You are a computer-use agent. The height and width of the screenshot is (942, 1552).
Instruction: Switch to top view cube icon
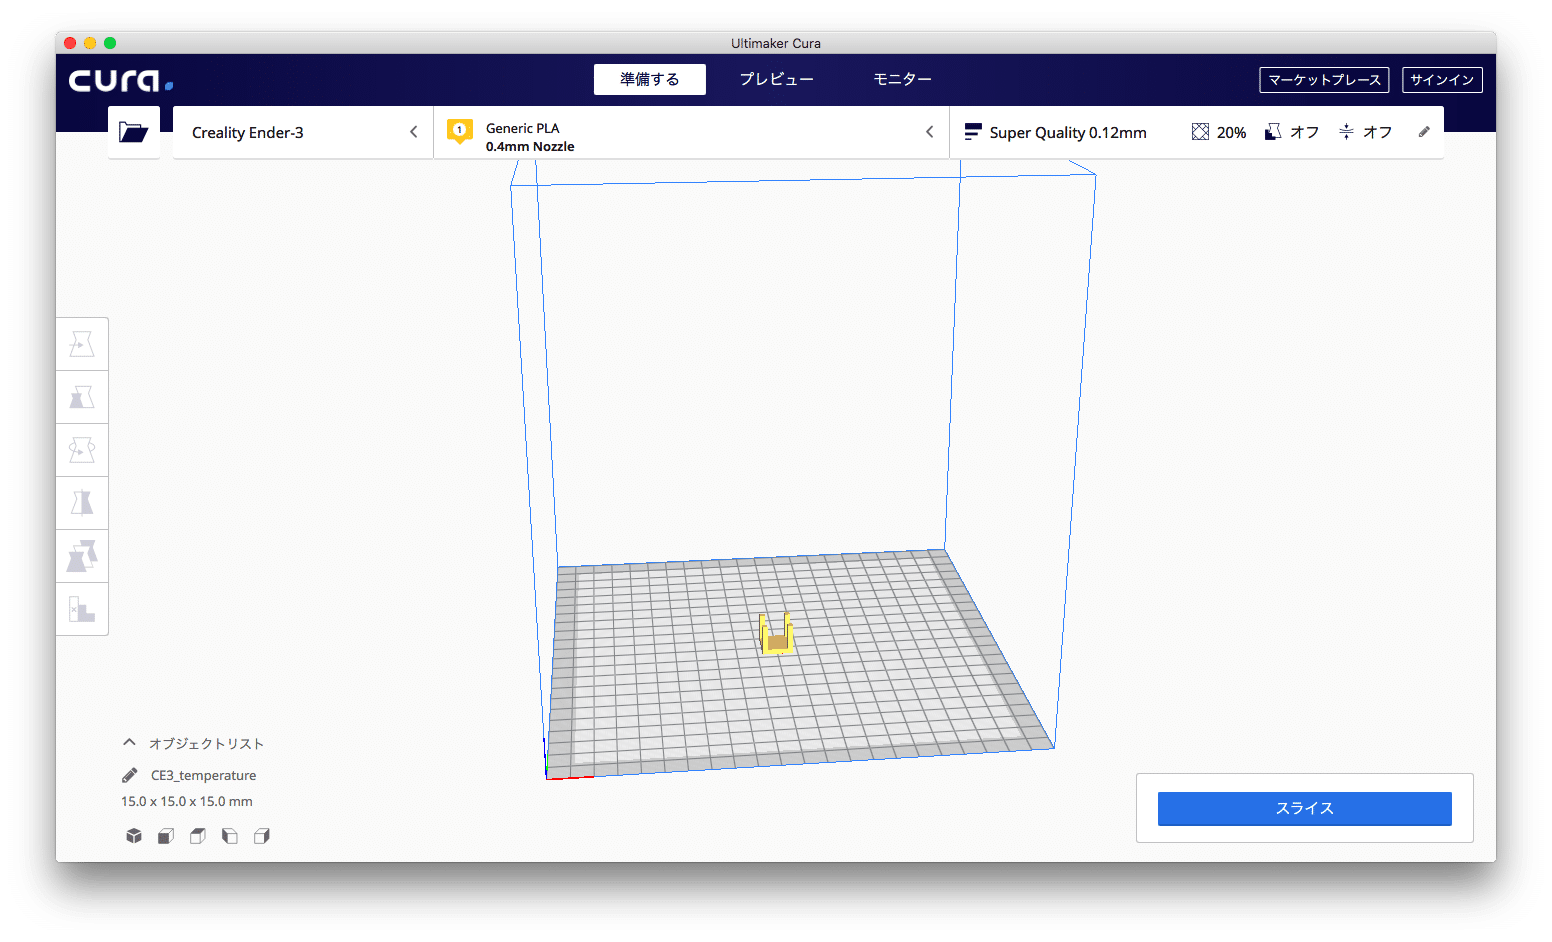pos(198,836)
